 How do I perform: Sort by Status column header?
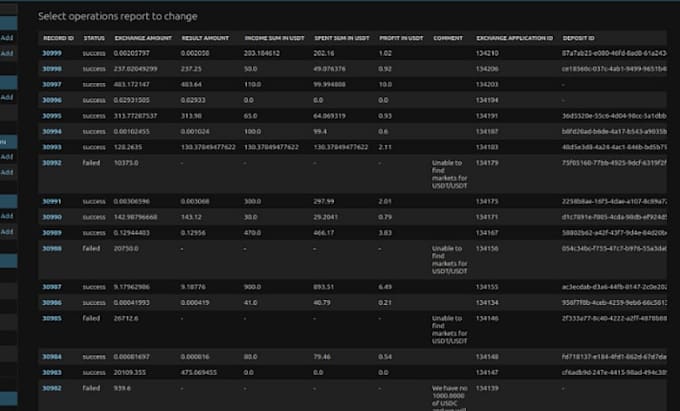(x=94, y=38)
